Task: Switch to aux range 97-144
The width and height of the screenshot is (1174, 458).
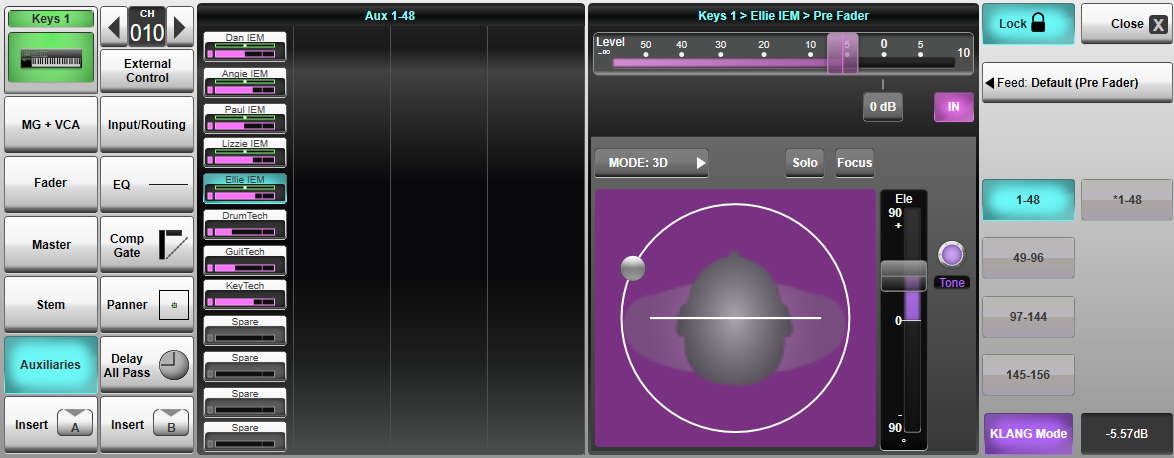Action: pyautogui.click(x=1028, y=316)
